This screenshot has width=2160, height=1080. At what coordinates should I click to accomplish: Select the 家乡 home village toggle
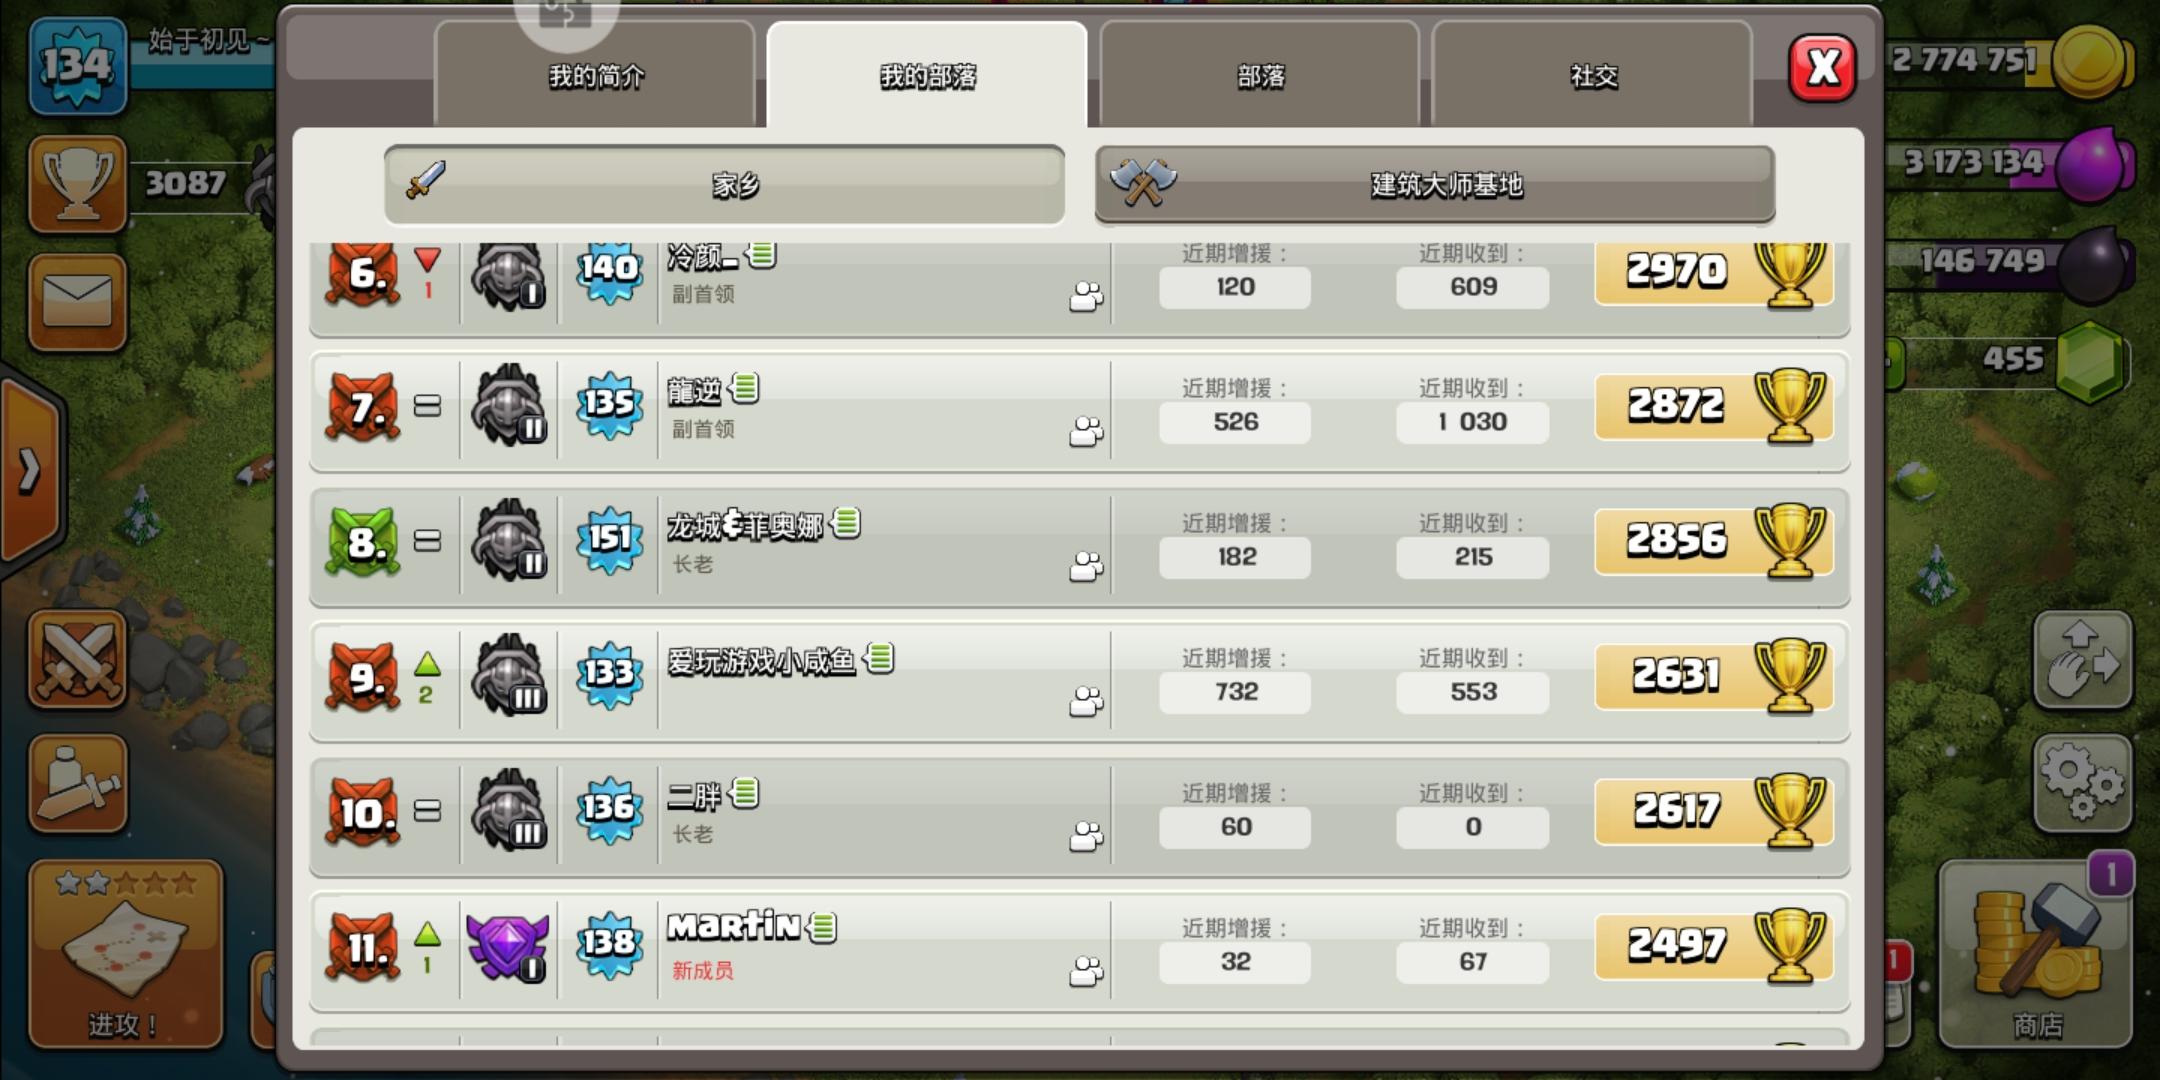tap(725, 185)
